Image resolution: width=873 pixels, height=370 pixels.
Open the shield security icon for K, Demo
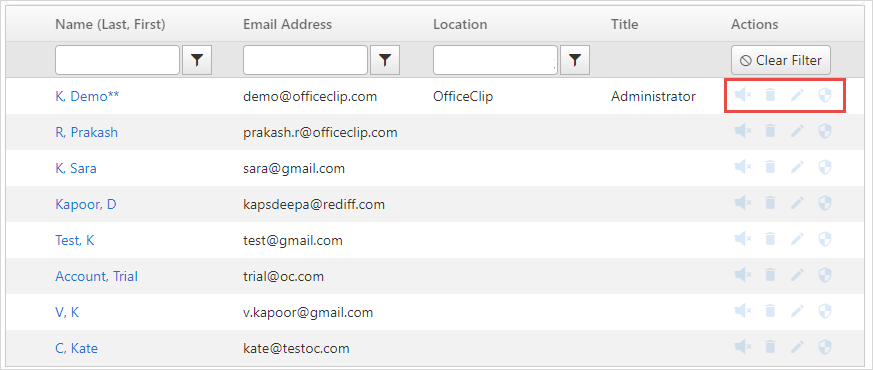tap(825, 96)
